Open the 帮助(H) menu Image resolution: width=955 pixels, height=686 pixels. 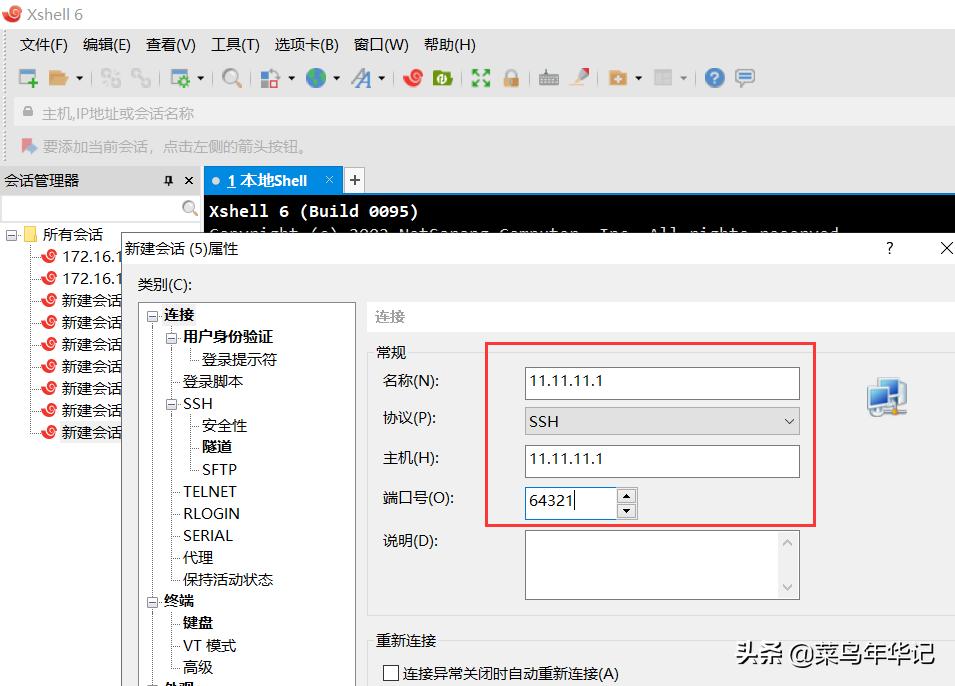coord(449,44)
